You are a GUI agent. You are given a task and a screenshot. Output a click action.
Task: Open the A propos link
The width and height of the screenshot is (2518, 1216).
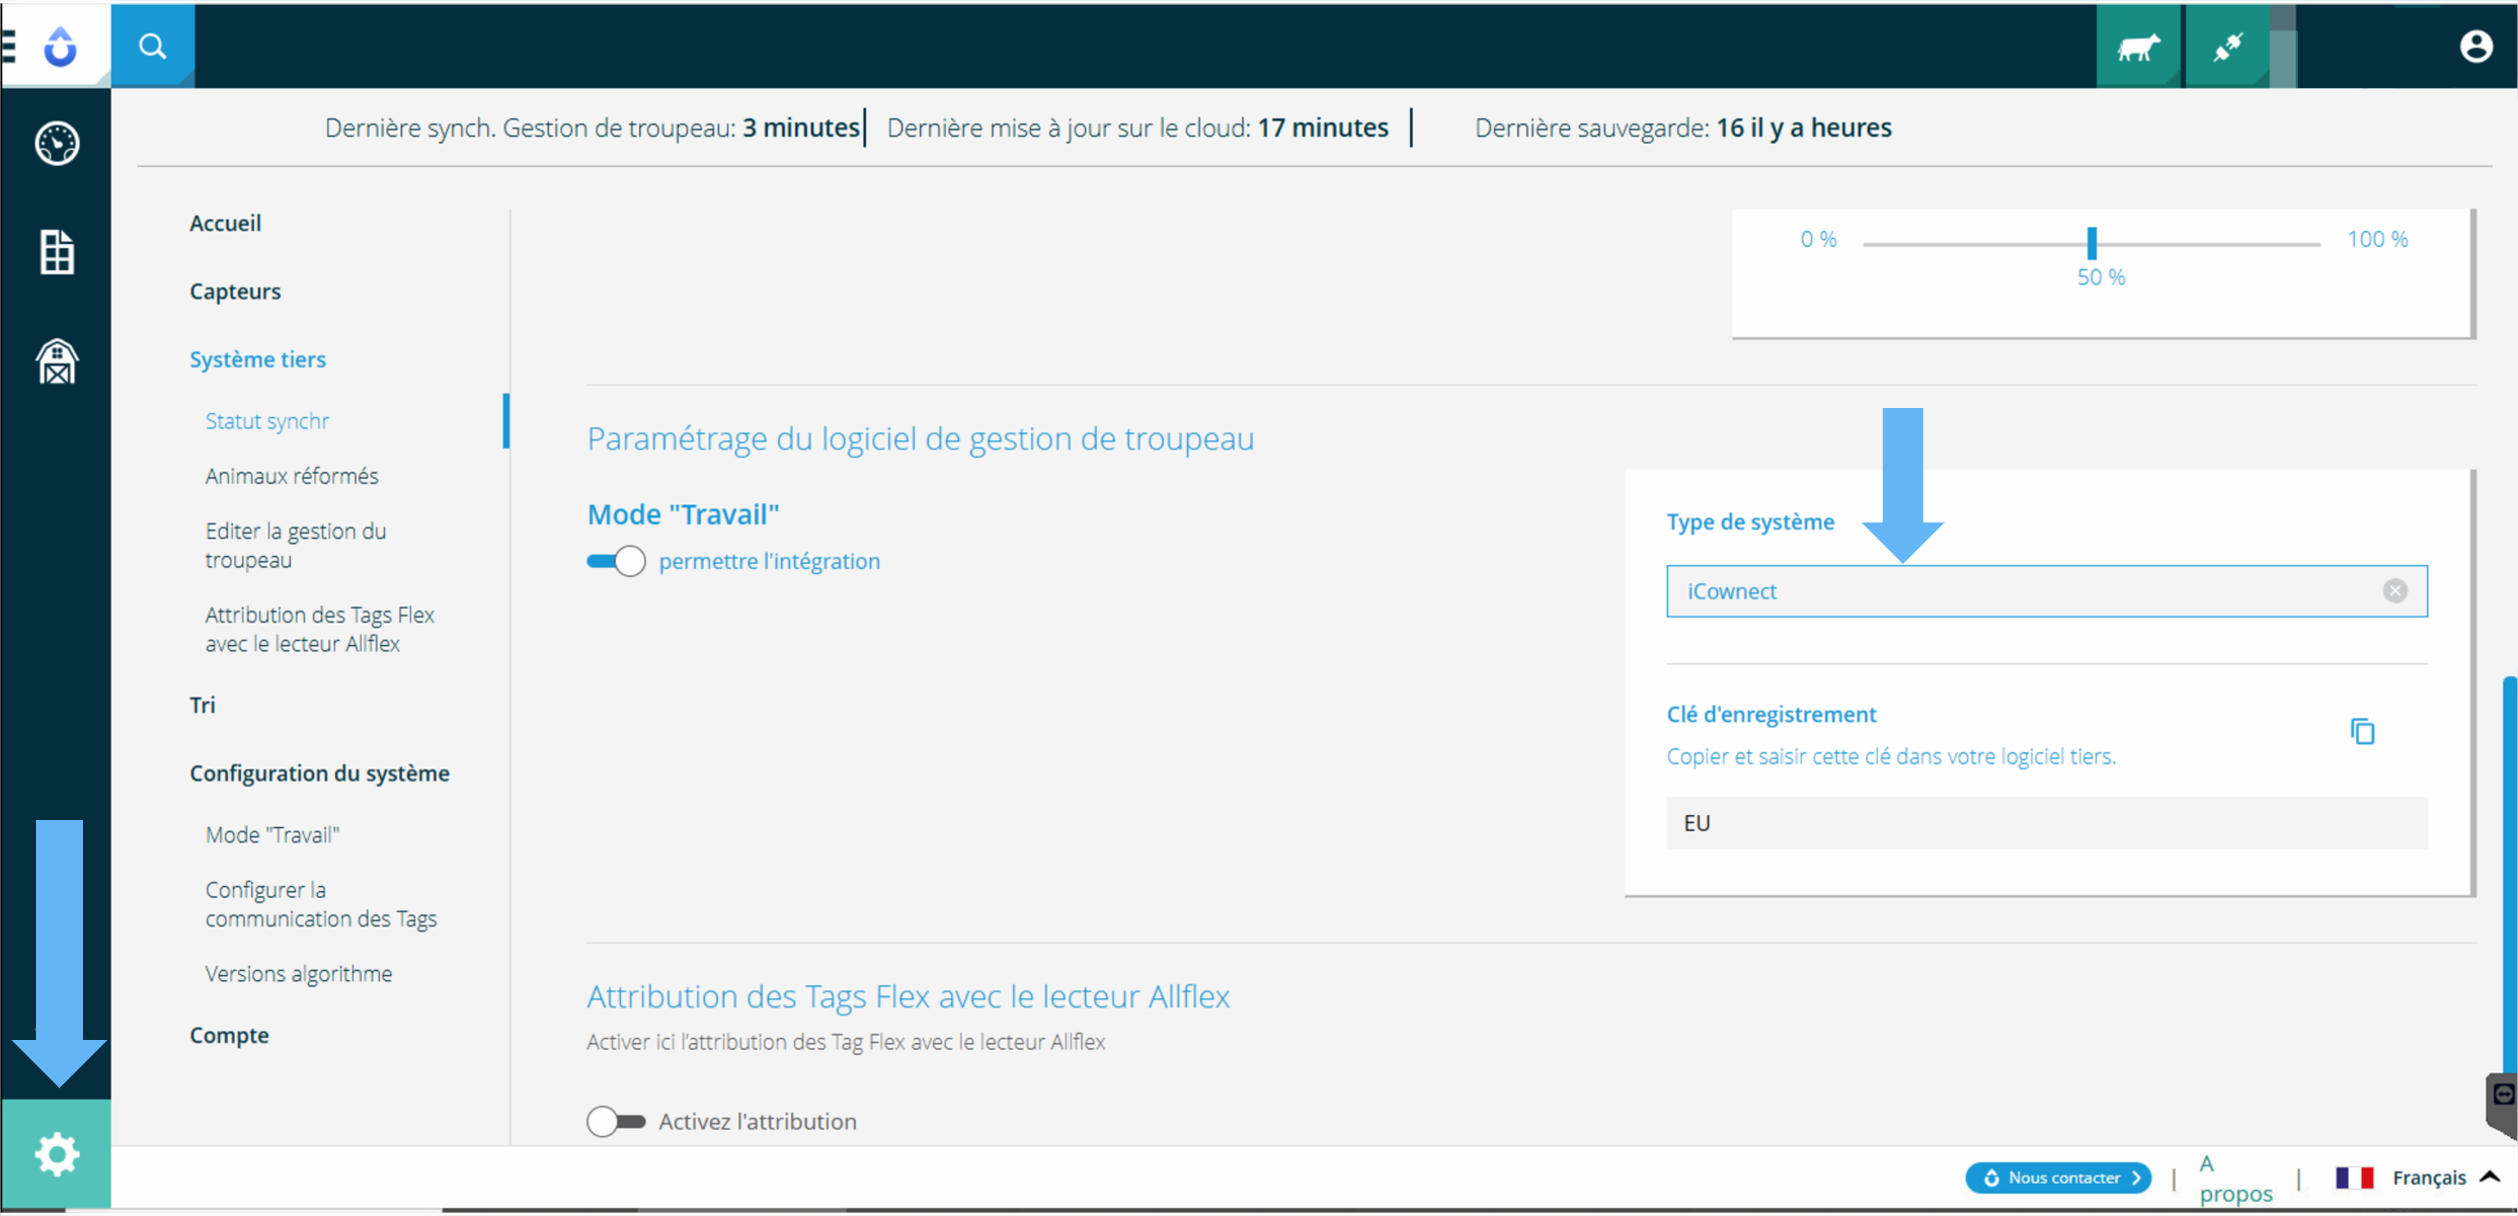coord(2235,1178)
